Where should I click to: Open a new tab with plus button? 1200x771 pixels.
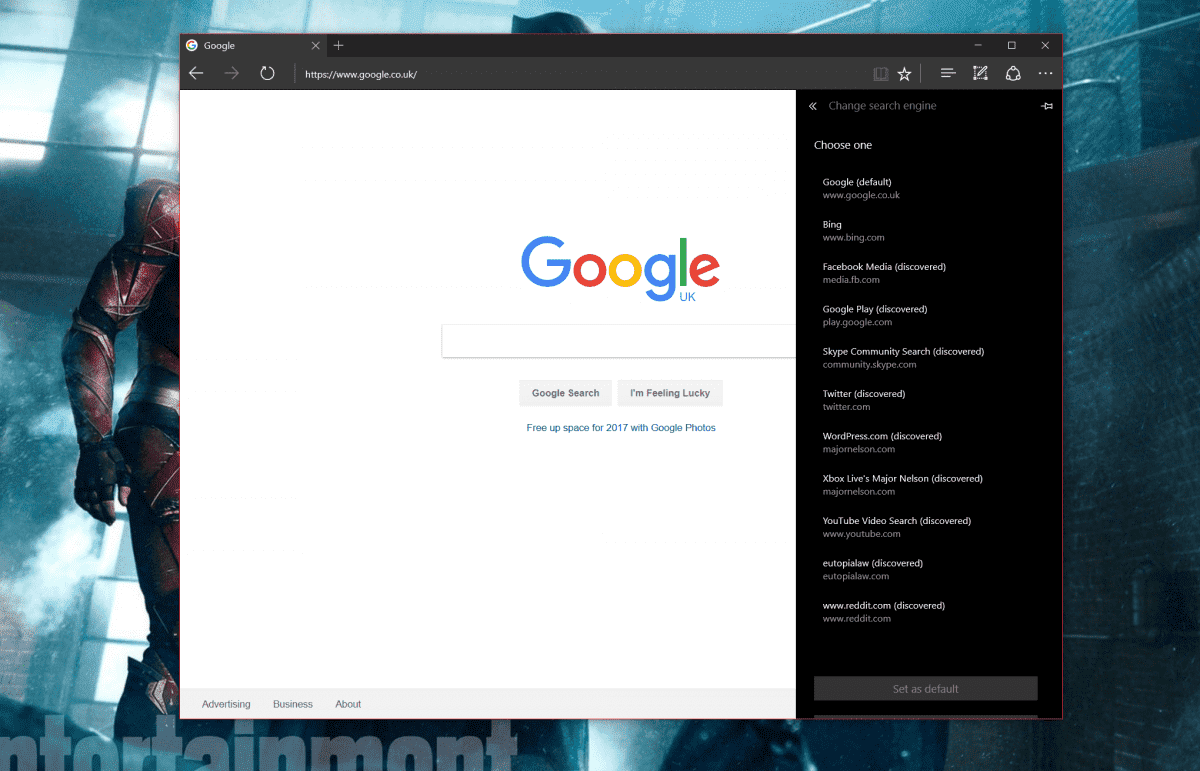click(339, 46)
